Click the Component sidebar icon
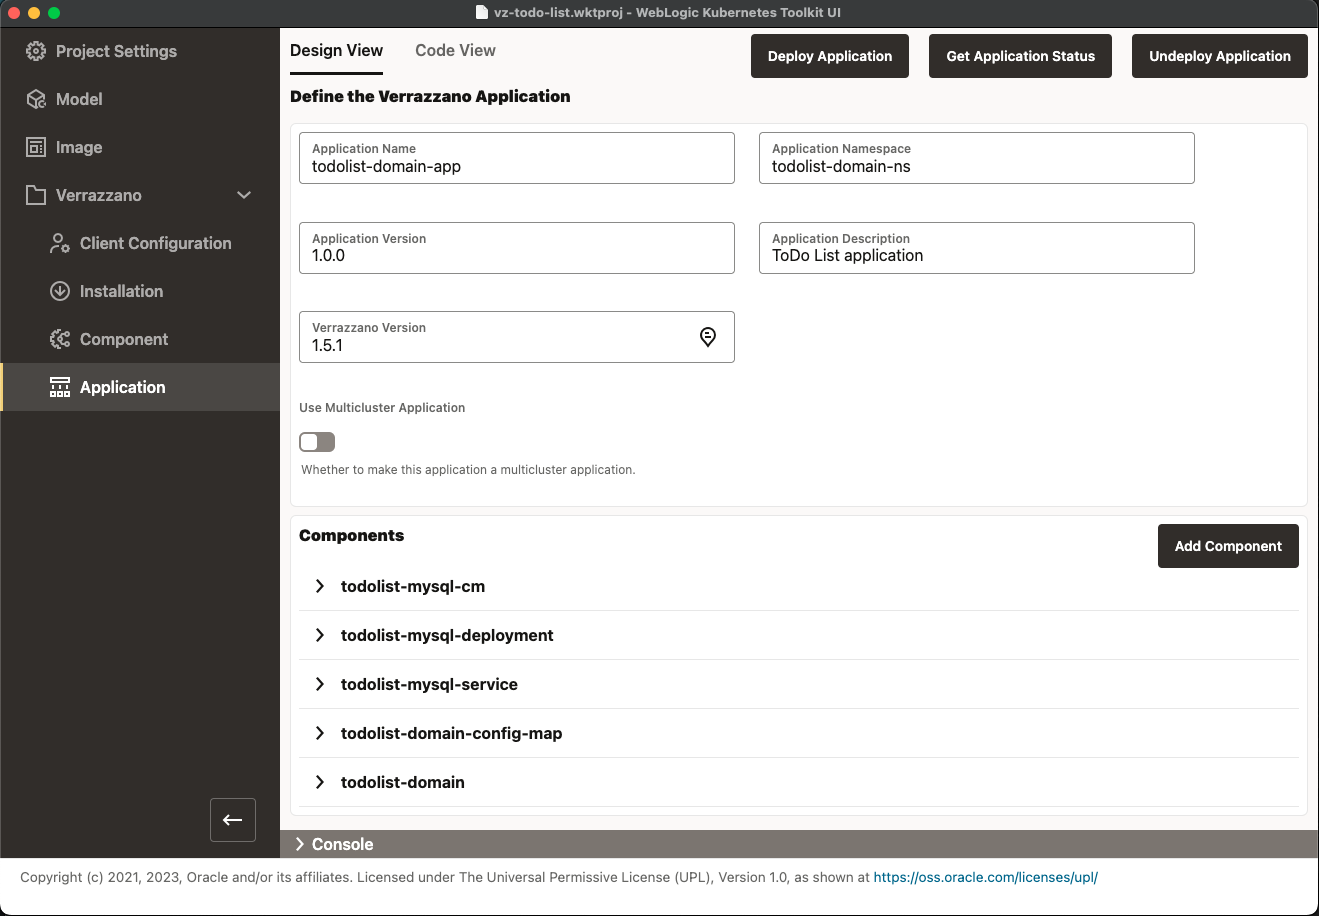This screenshot has width=1319, height=916. [x=60, y=339]
